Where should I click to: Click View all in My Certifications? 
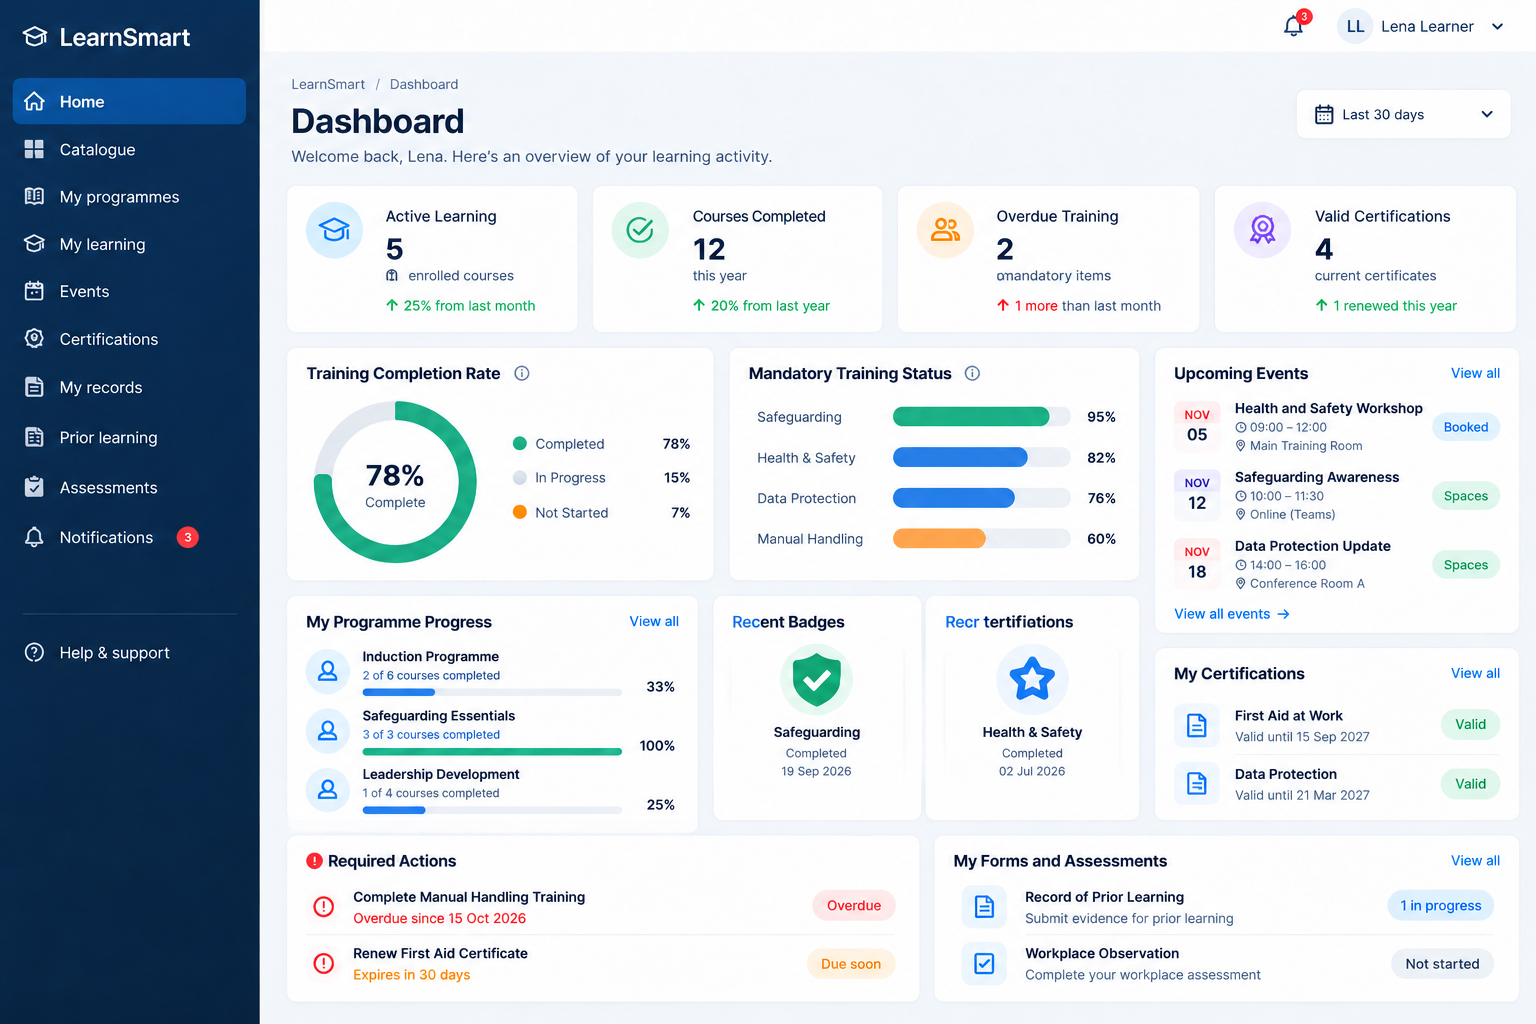[1475, 673]
